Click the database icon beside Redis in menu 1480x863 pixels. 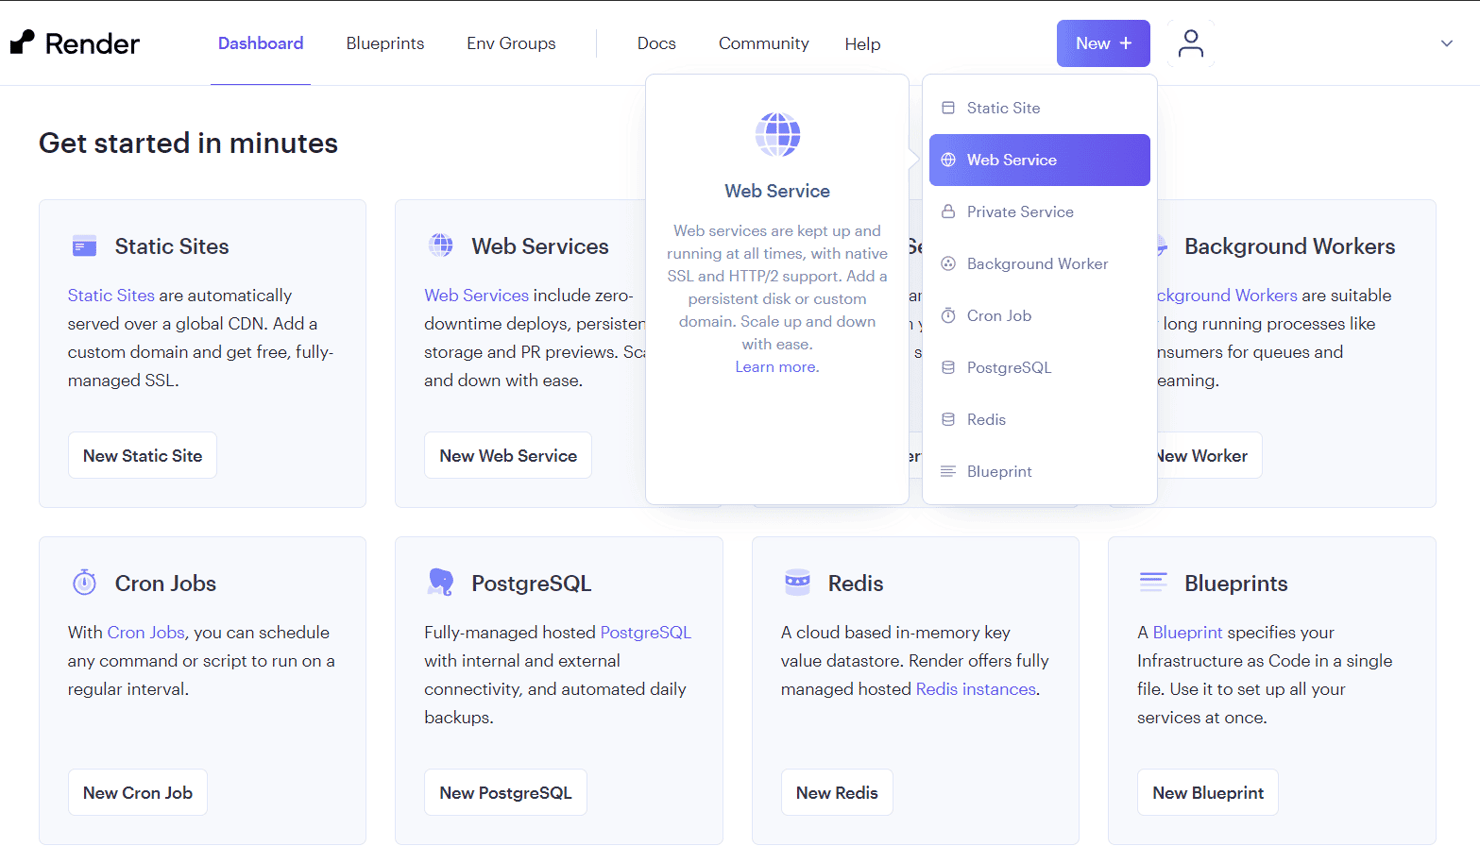pyautogui.click(x=948, y=419)
